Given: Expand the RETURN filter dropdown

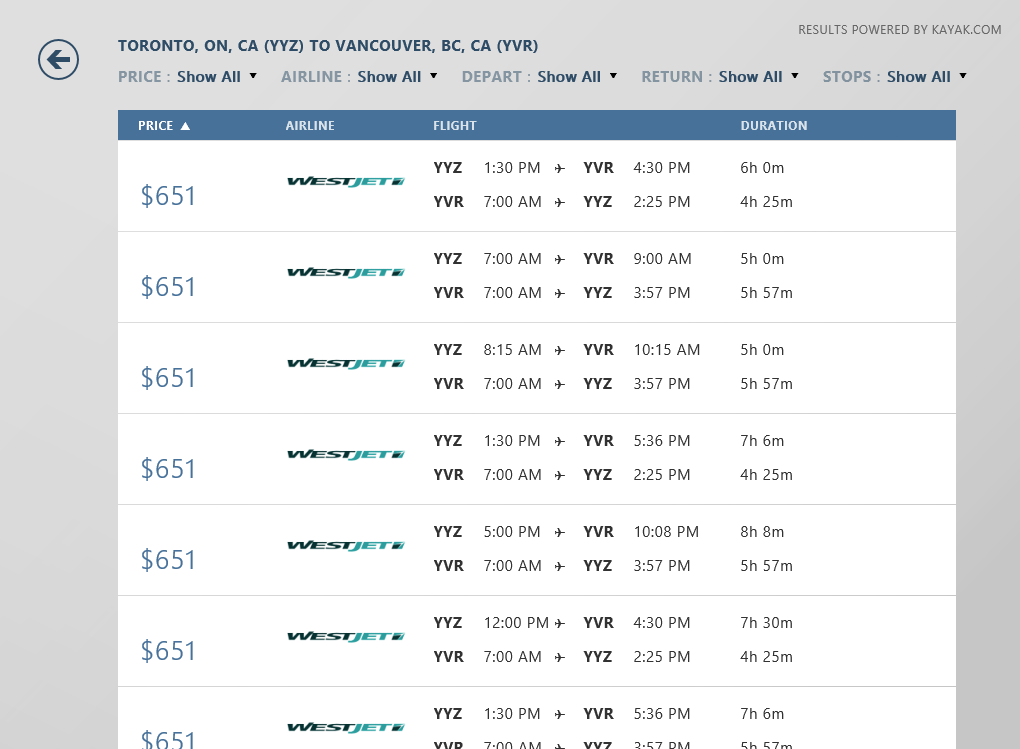Looking at the screenshot, I should coord(720,77).
